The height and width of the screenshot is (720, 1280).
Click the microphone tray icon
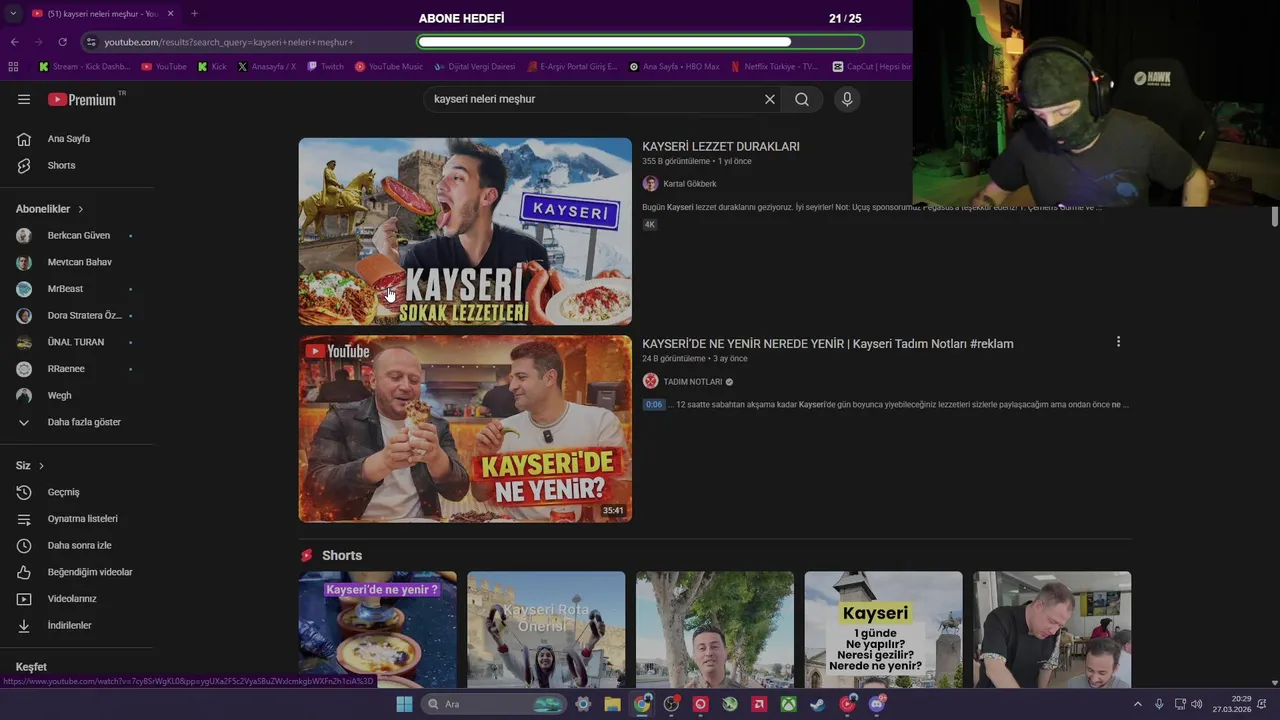point(1160,704)
